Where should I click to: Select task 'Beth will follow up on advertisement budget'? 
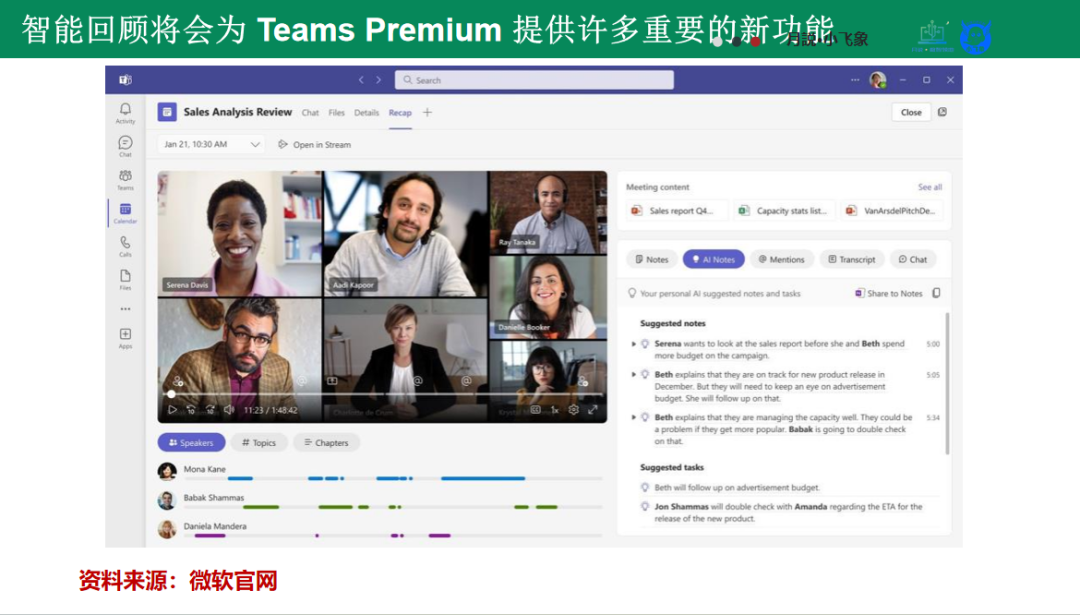tap(737, 488)
